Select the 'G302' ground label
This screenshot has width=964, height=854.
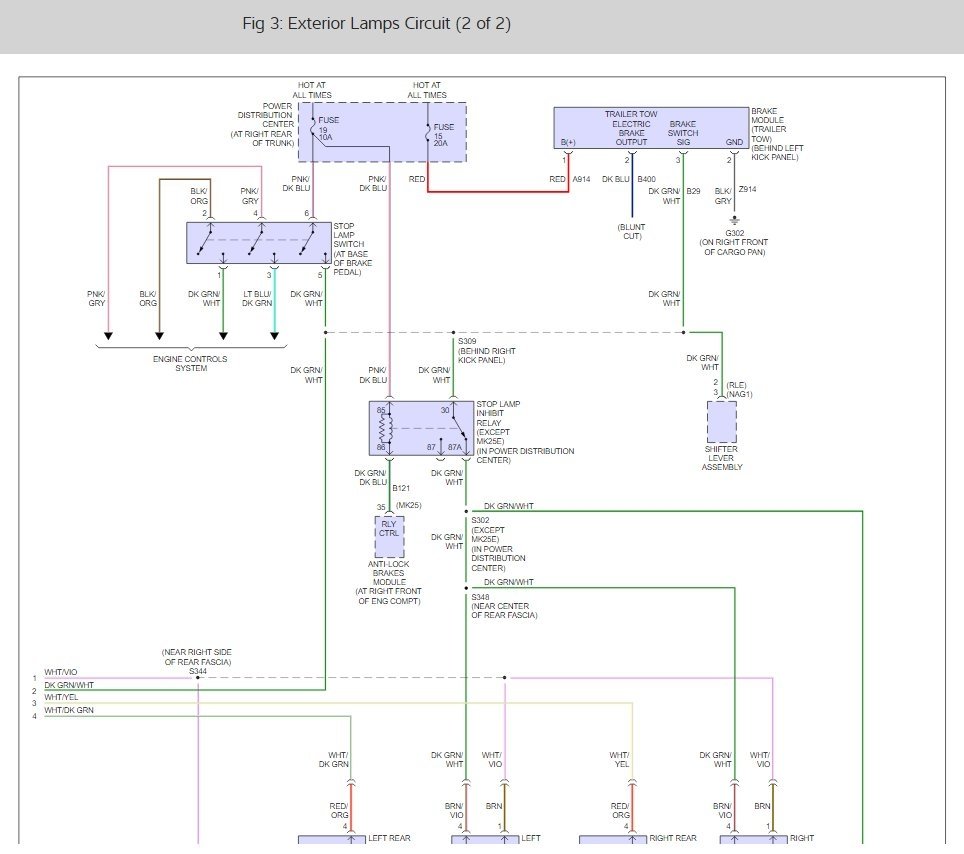point(734,233)
